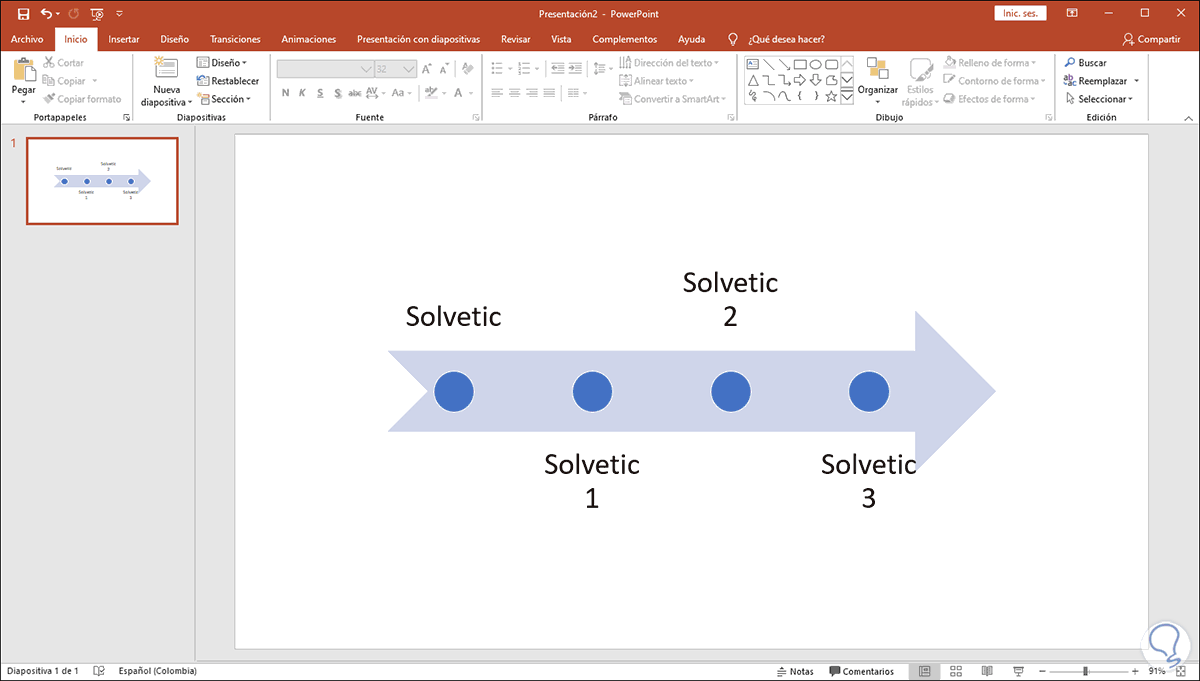Open the font name combo box
Screen dimensions: 1200x681
point(324,69)
